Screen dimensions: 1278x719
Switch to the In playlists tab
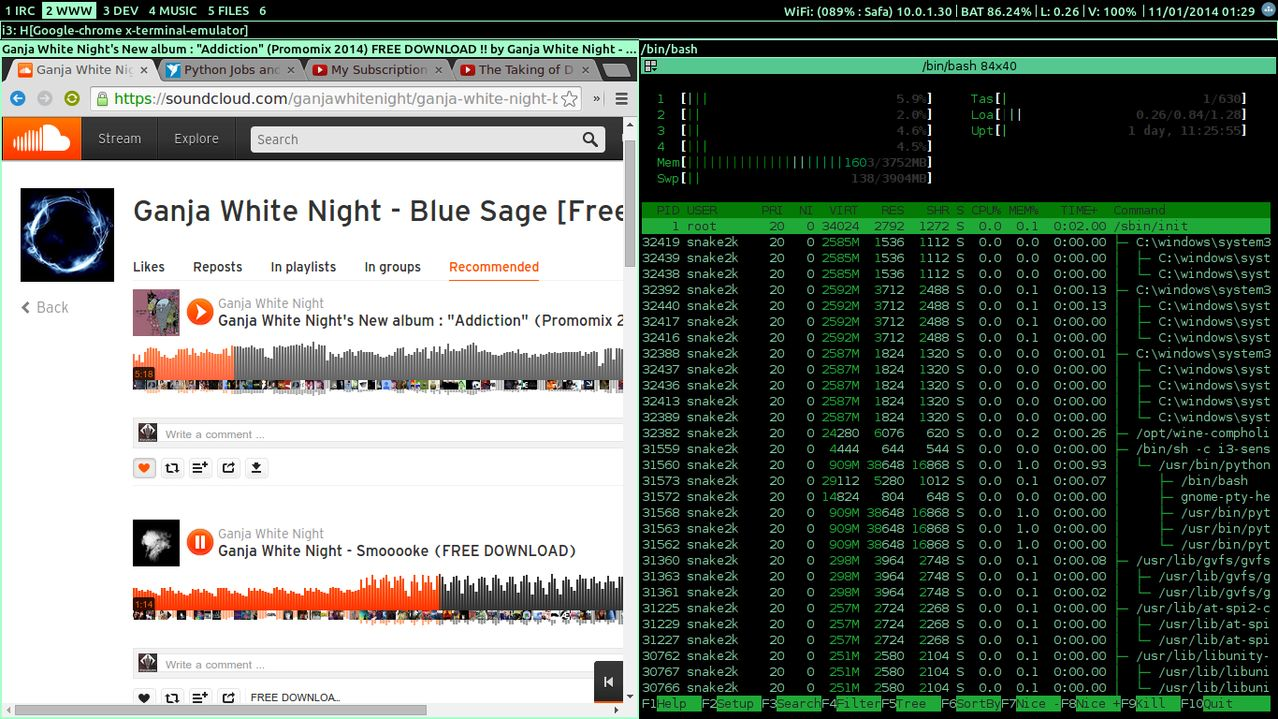[x=303, y=267]
